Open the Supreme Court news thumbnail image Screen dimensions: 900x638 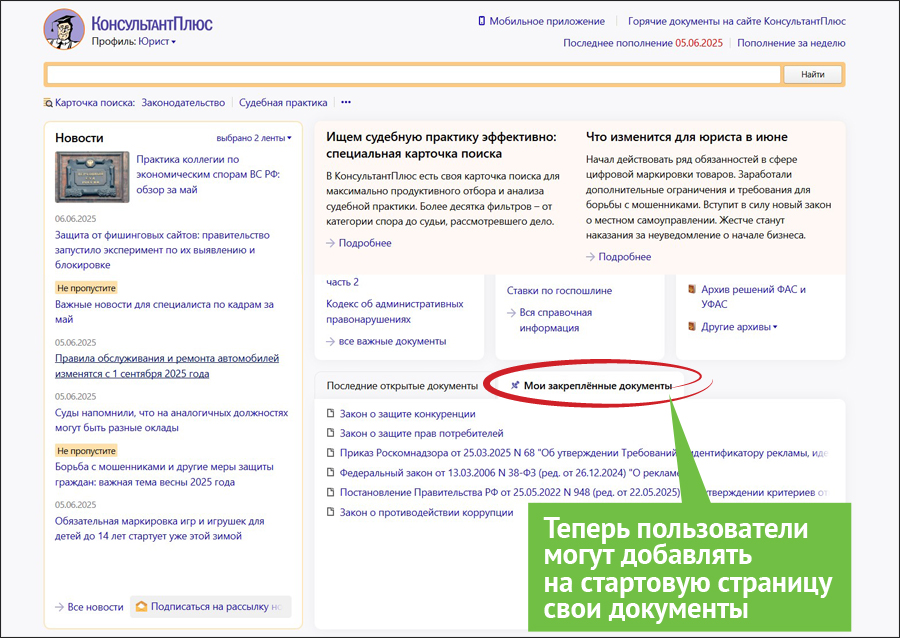(x=92, y=177)
